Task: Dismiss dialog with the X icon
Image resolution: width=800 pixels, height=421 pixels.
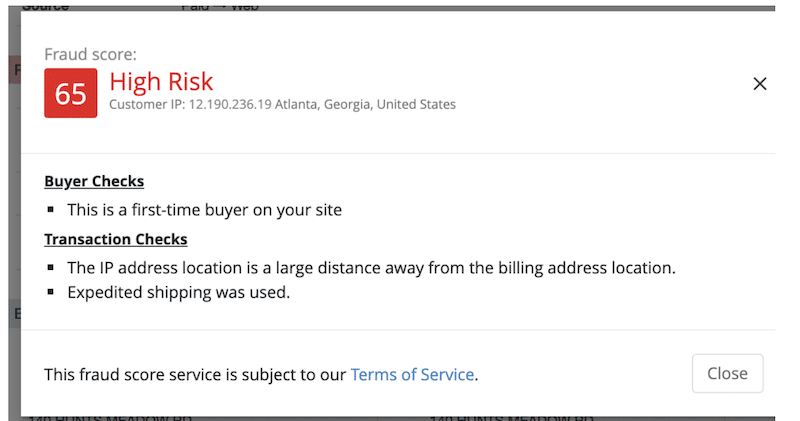Action: [x=760, y=84]
